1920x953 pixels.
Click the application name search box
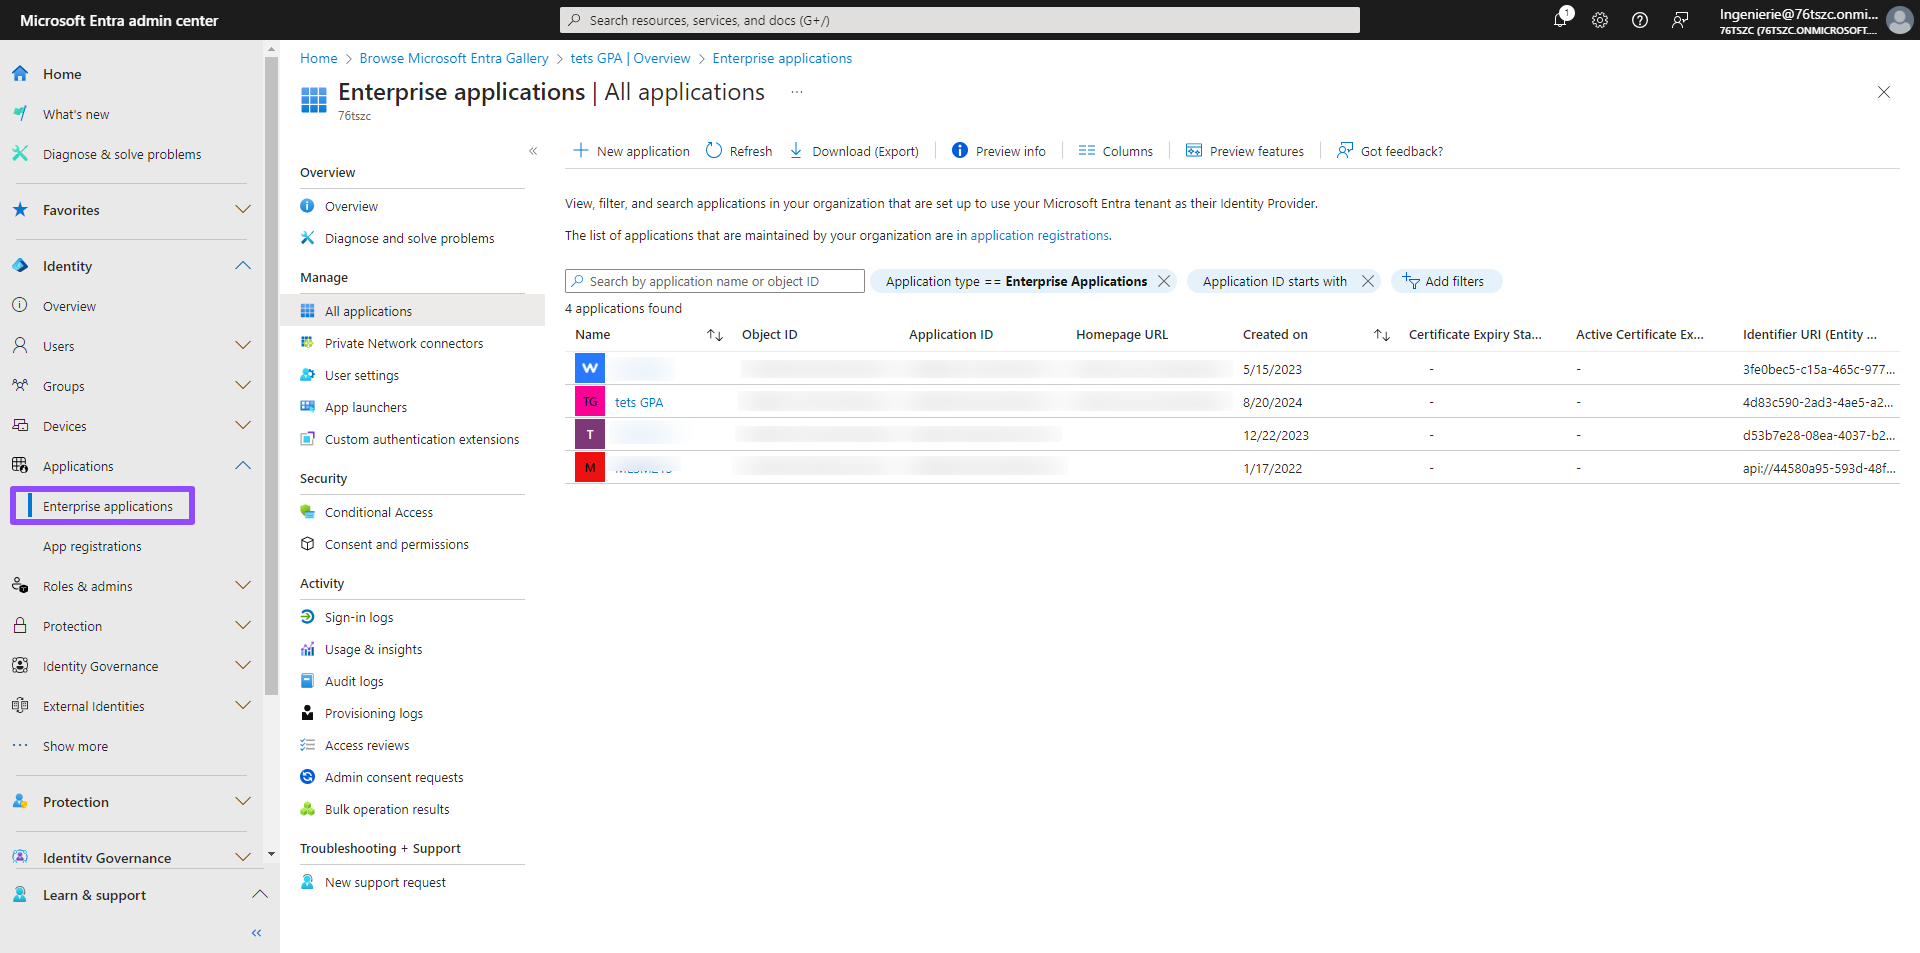(715, 281)
